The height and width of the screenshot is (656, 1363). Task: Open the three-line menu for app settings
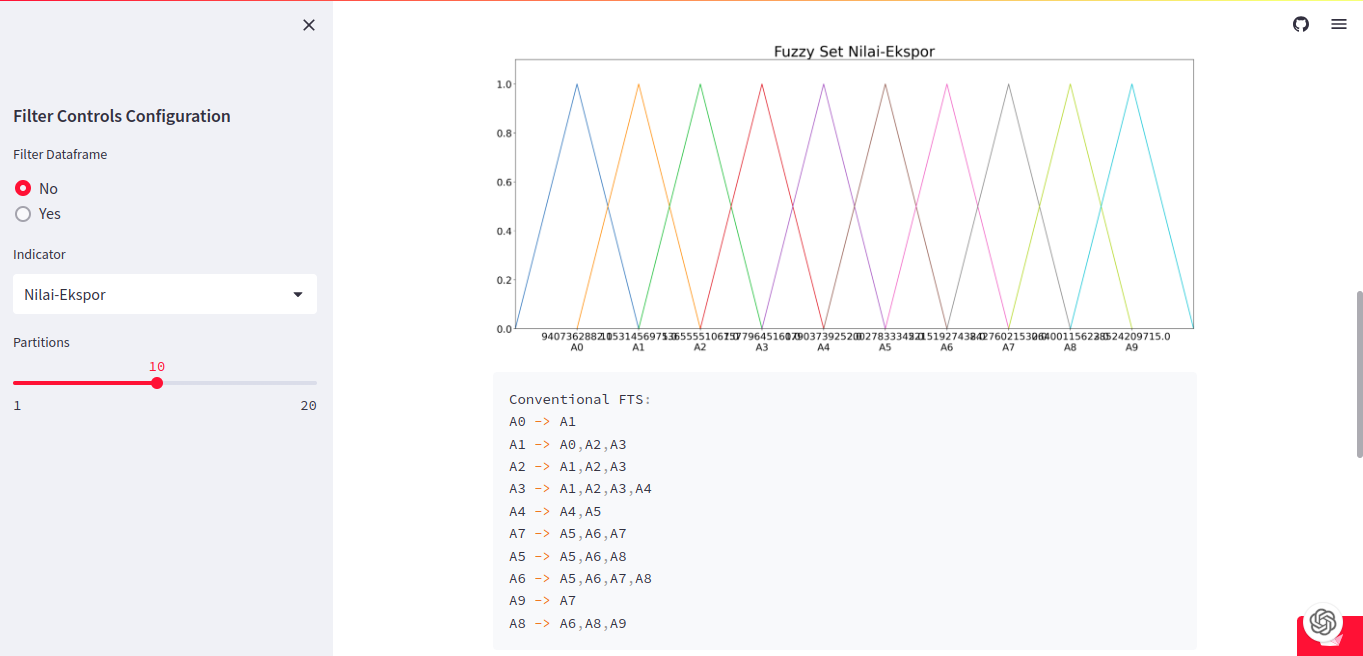[x=1339, y=24]
